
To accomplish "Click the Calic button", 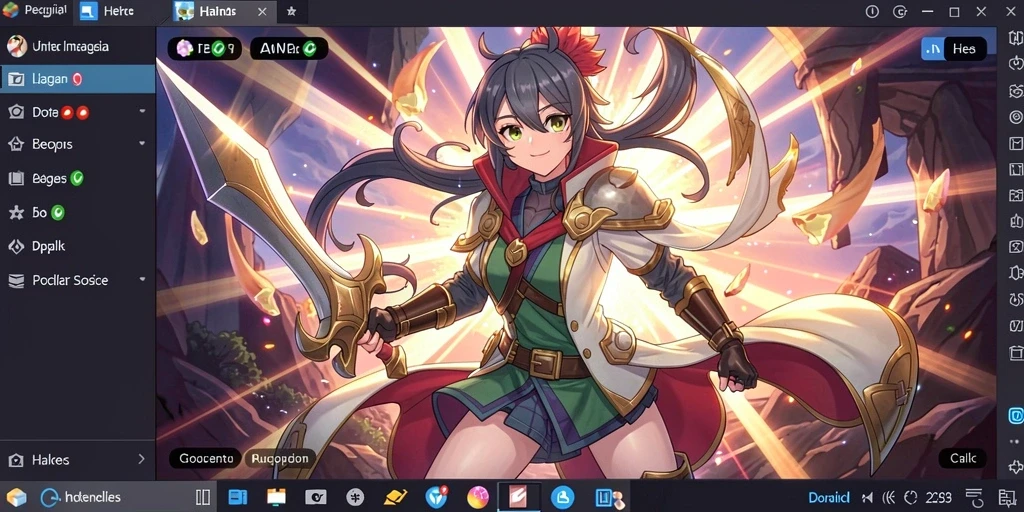I will (963, 458).
